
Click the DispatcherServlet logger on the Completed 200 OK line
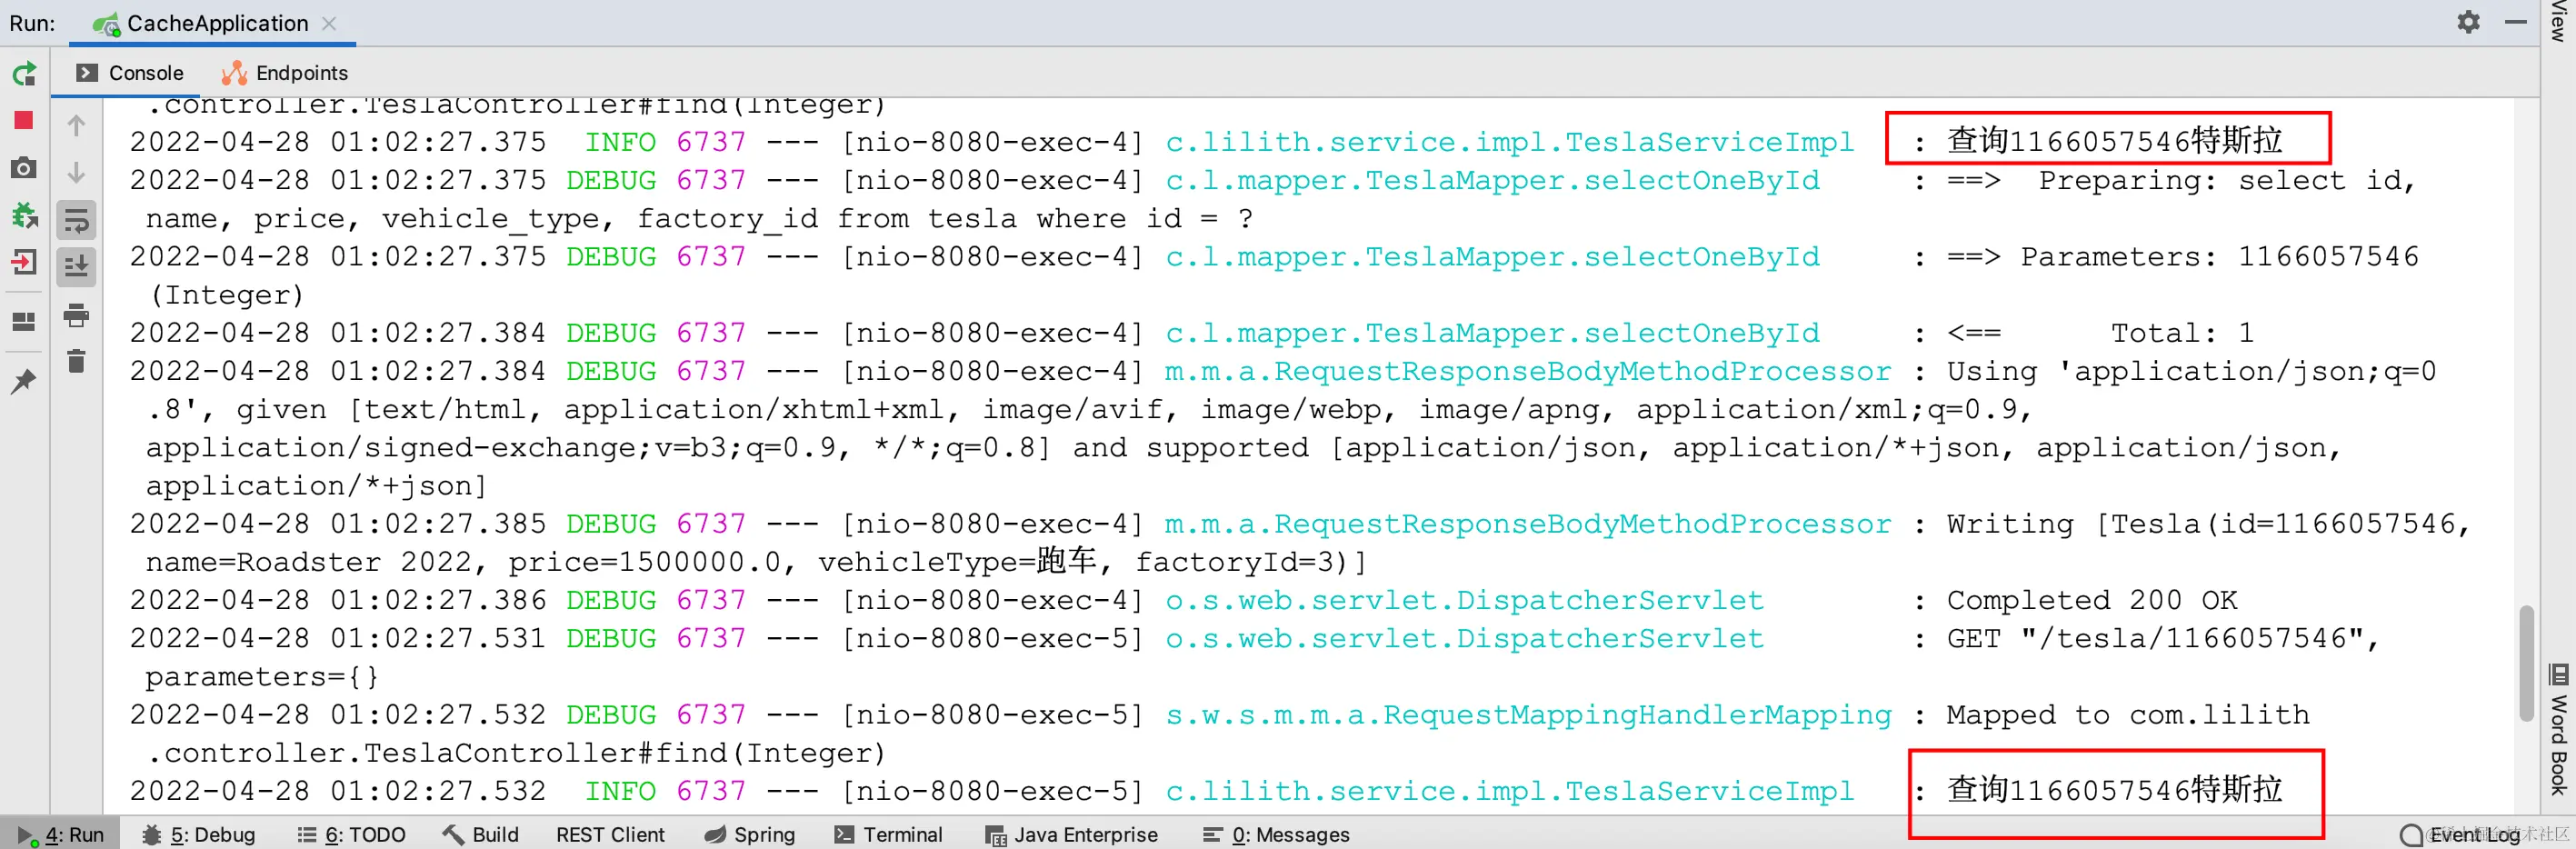1464,600
